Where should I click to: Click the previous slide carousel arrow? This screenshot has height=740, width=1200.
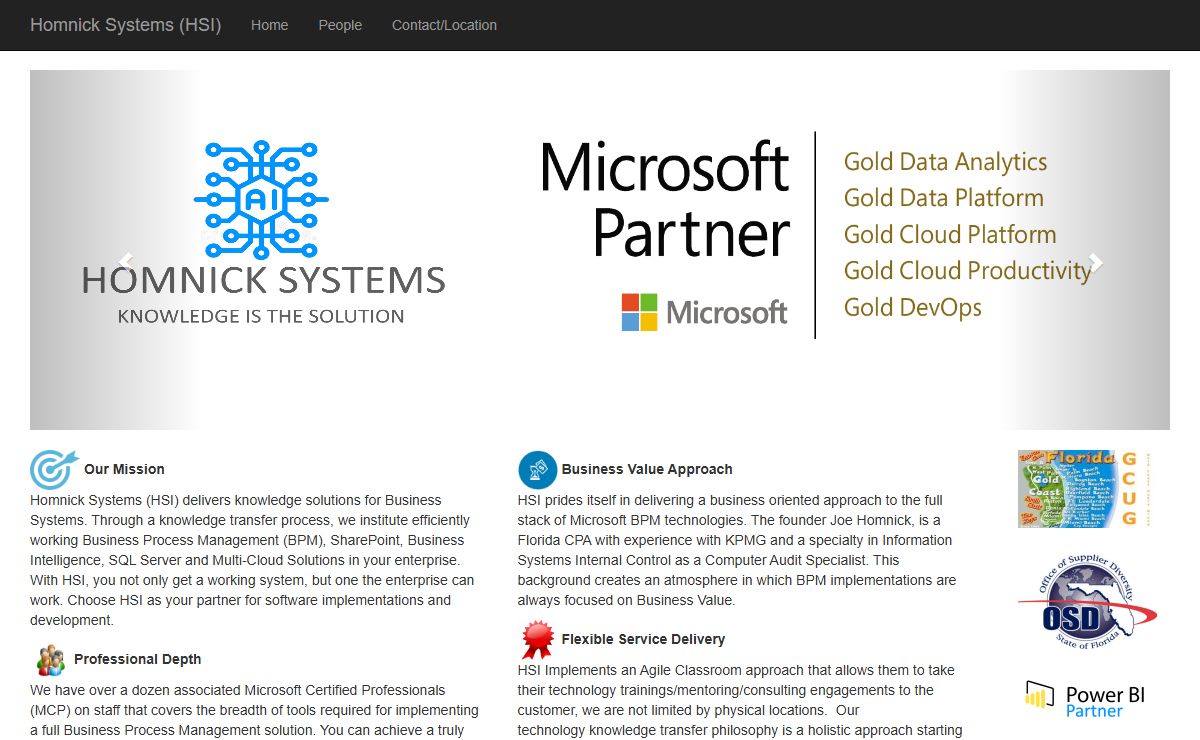126,262
